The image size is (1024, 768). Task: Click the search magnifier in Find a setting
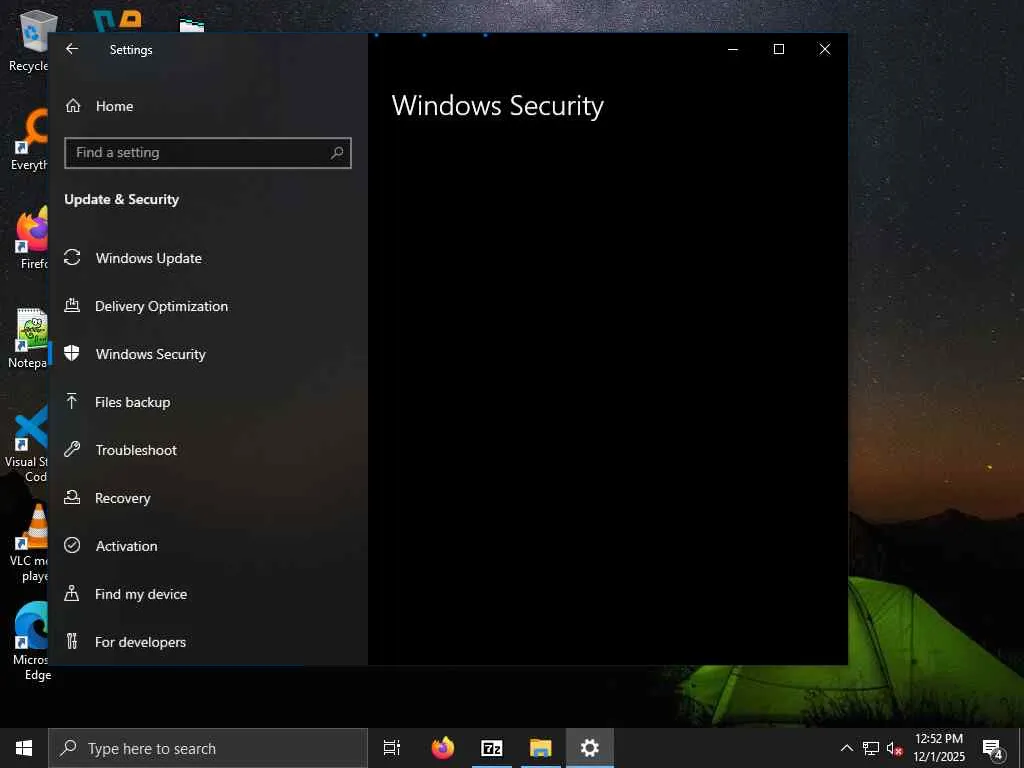[337, 153]
